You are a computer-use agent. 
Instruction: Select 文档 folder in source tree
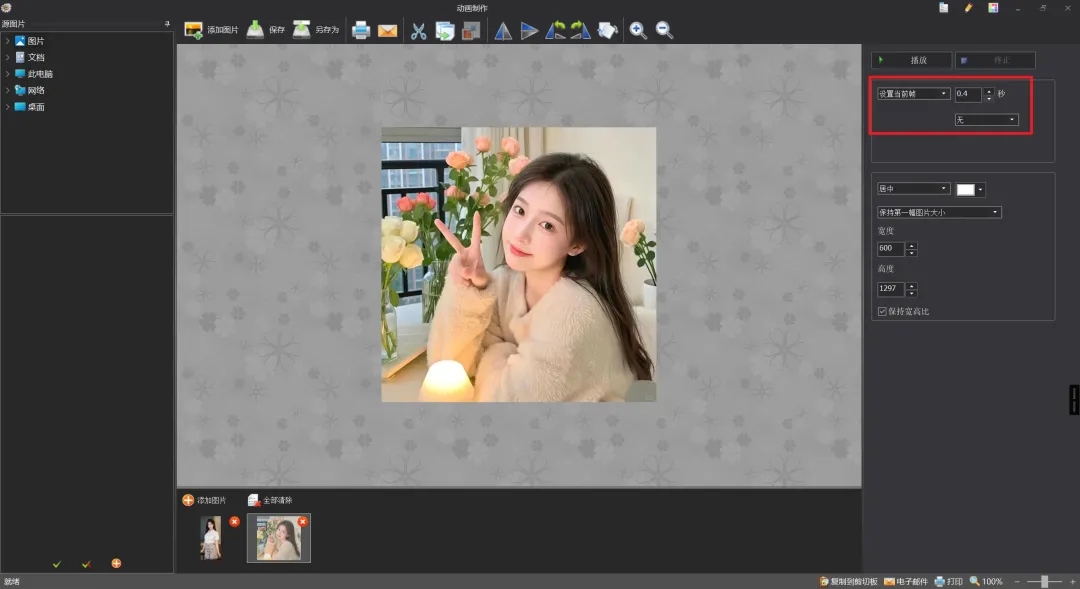point(30,57)
